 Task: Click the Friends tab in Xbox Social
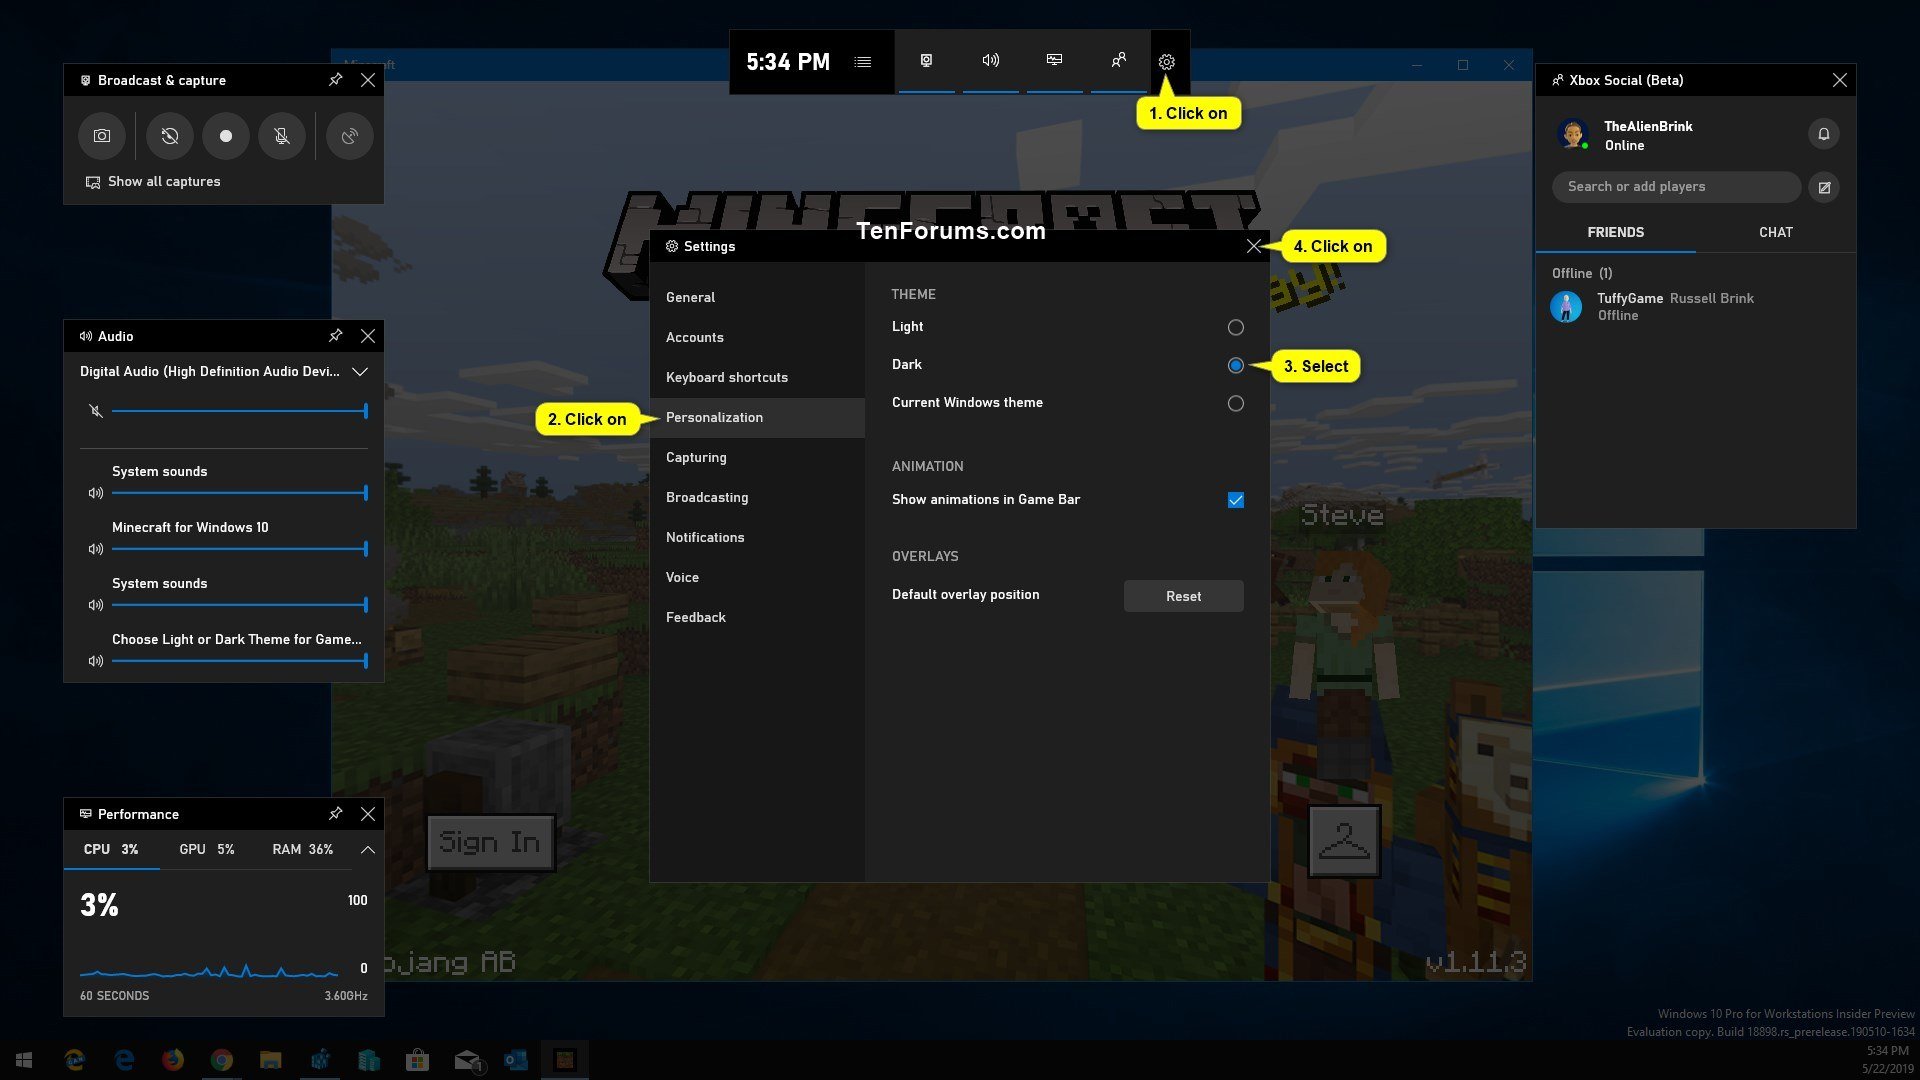[1615, 232]
